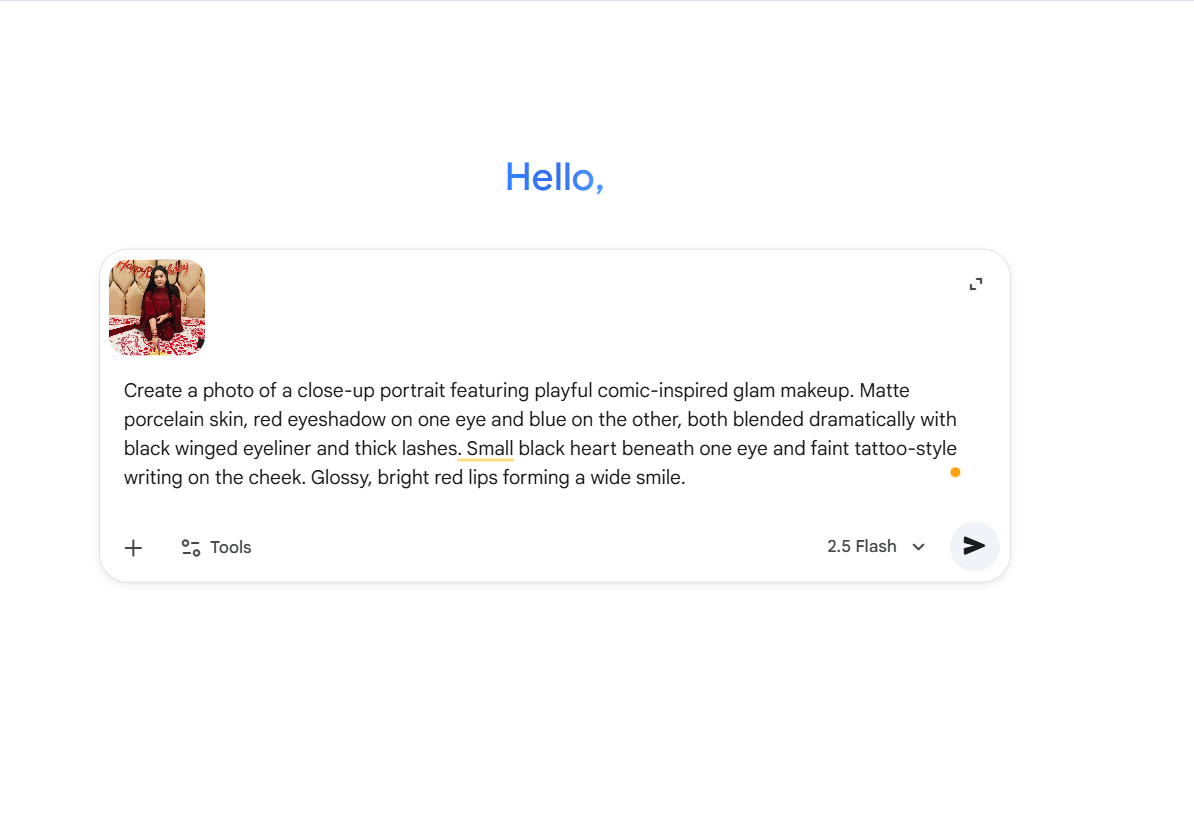Open the 2.5 Flash model selector

tap(862, 546)
